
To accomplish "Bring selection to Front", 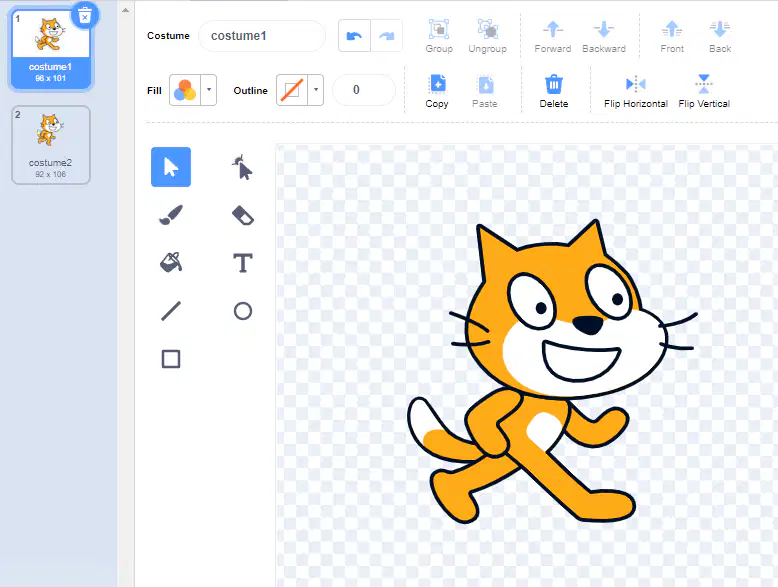I will click(672, 36).
